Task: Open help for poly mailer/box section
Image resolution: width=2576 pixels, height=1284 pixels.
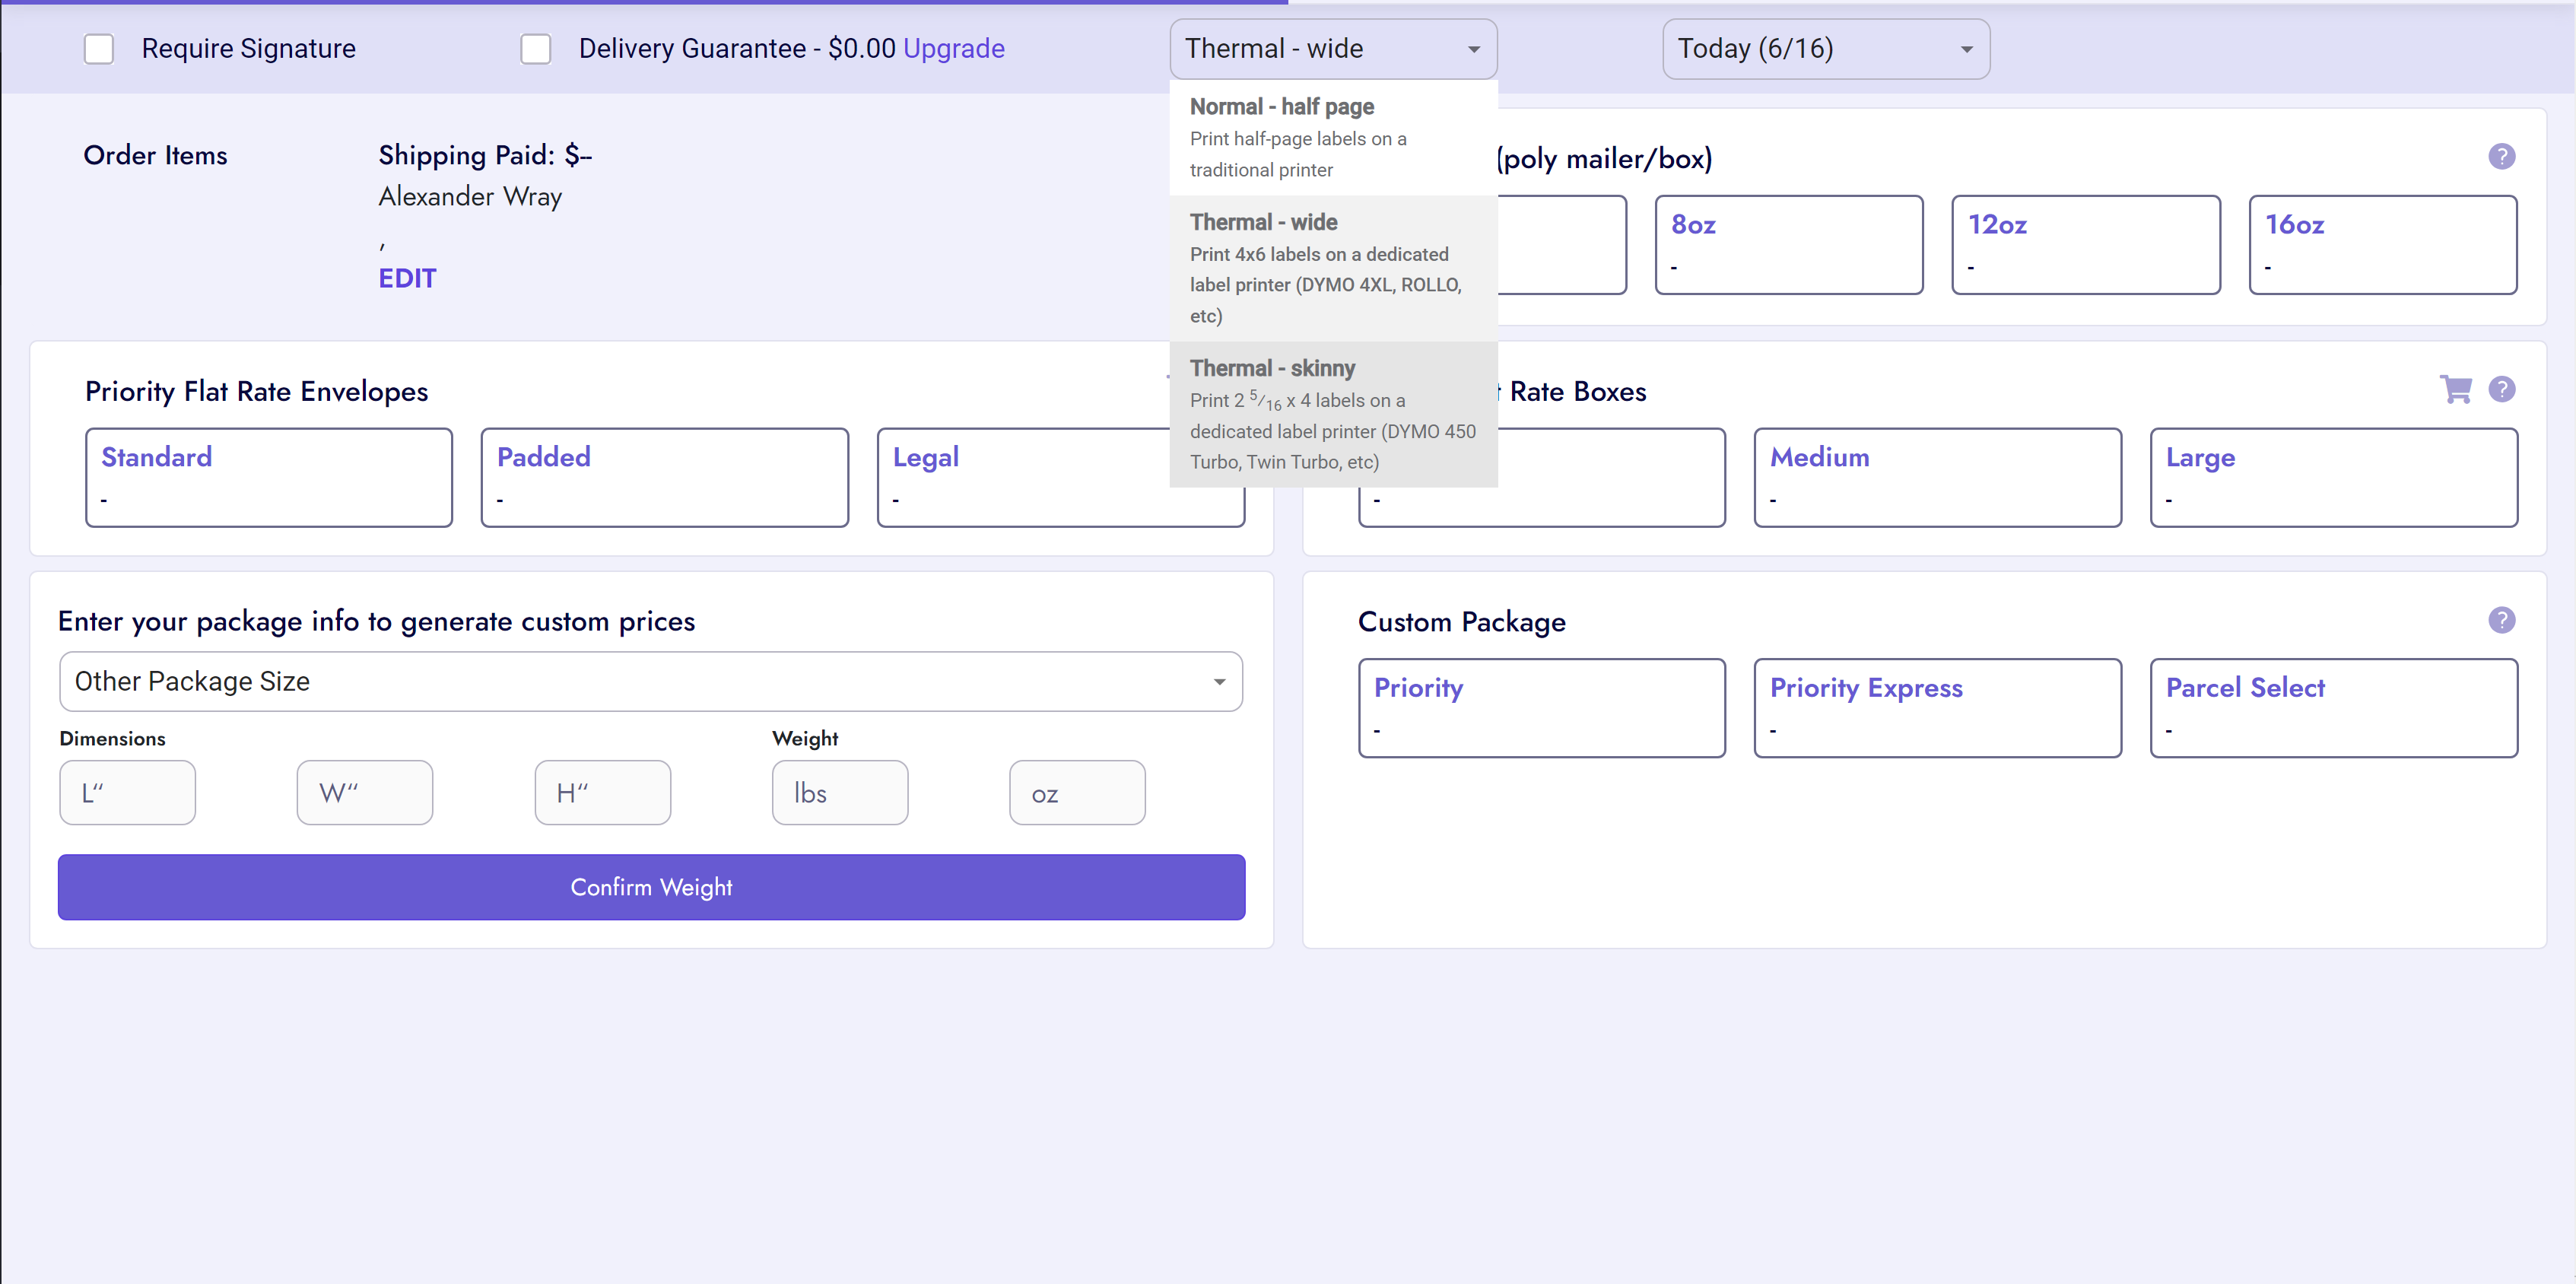Action: tap(2501, 156)
